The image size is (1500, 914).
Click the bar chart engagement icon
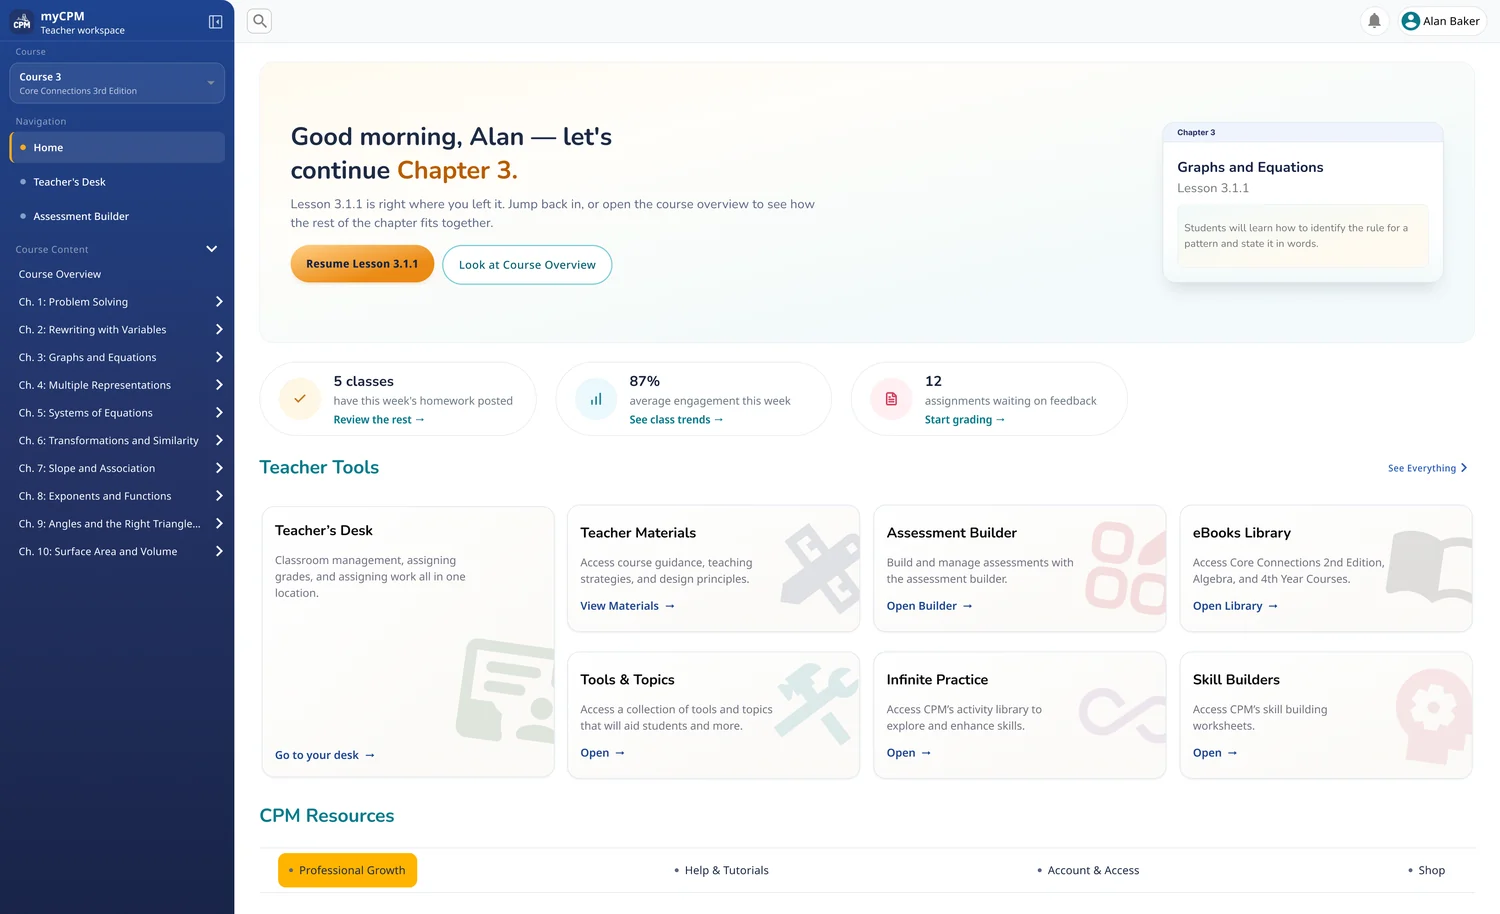(x=596, y=399)
